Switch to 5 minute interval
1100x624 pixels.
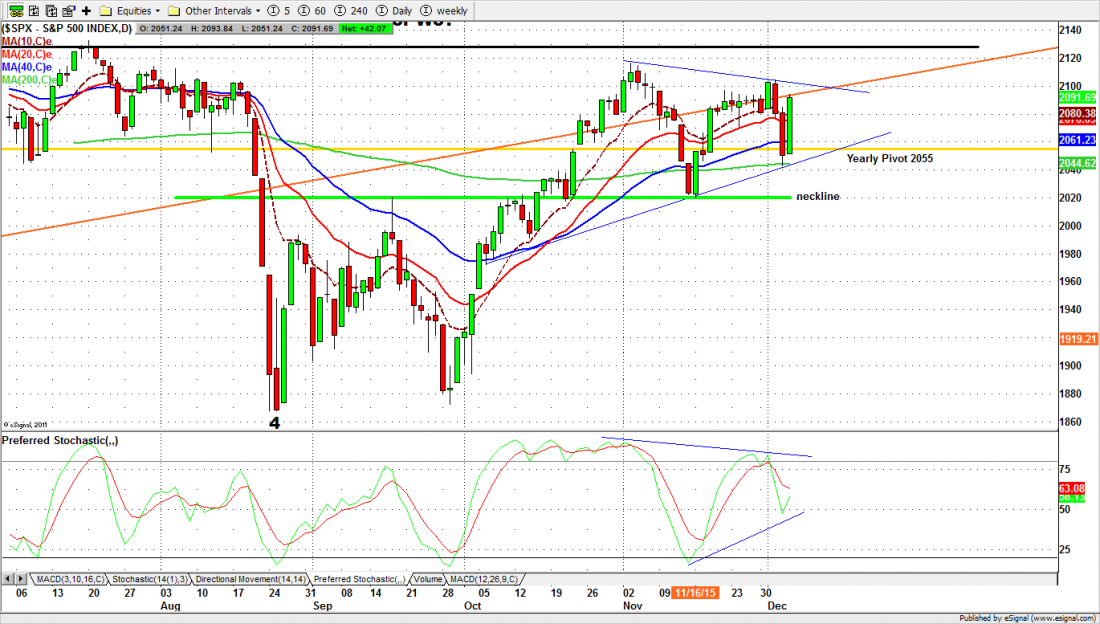[278, 11]
